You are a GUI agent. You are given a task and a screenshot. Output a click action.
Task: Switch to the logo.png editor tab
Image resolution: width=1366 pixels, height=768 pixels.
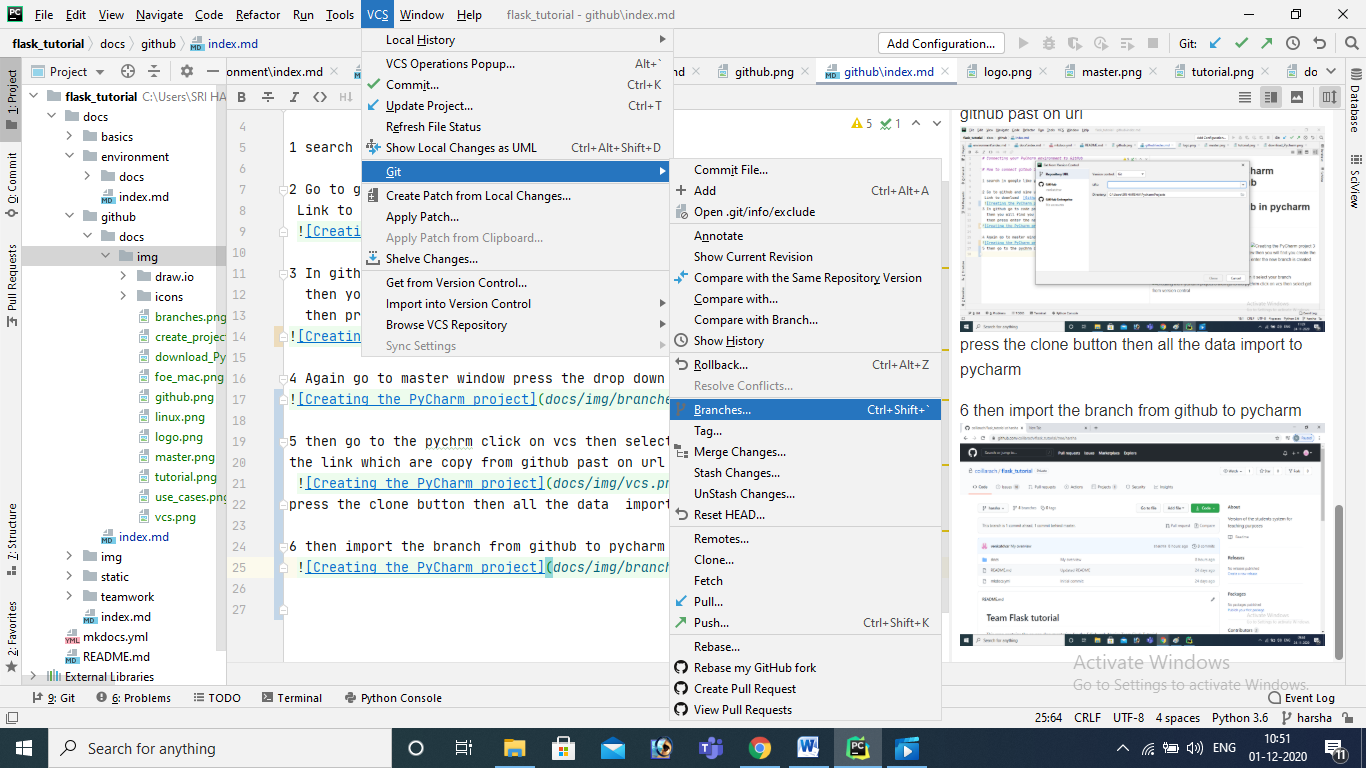(999, 72)
